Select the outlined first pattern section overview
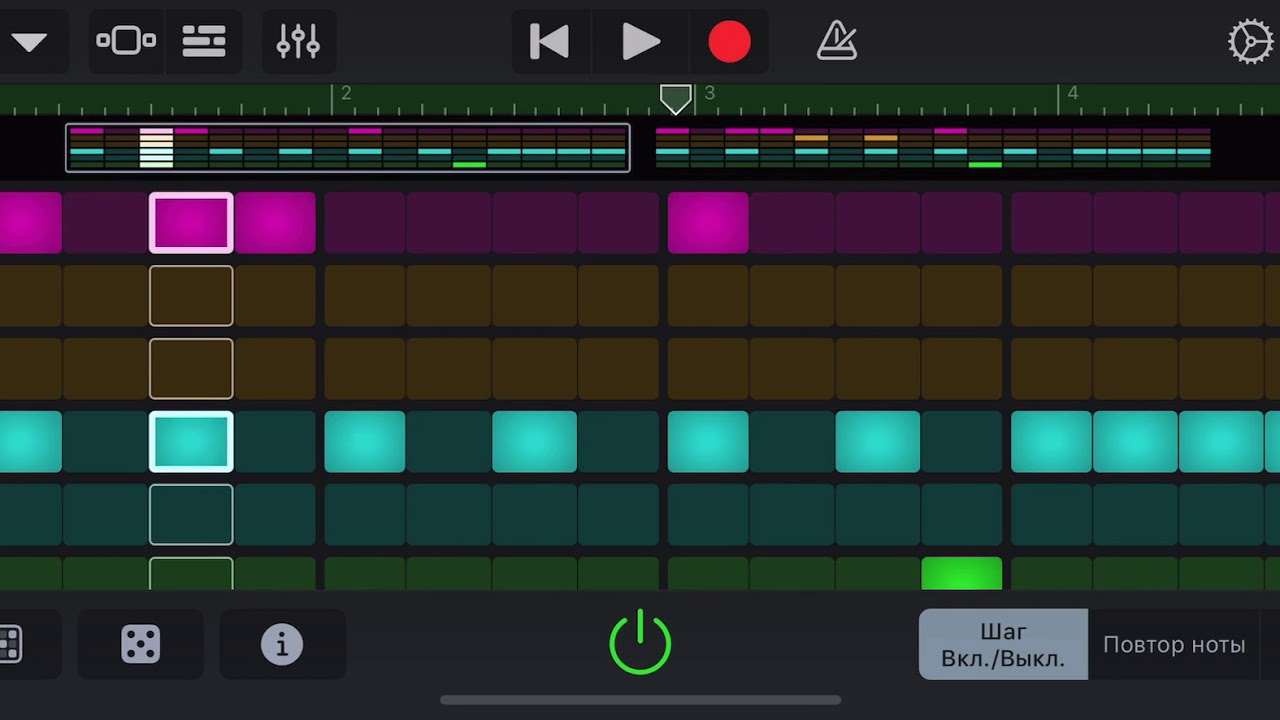Viewport: 1280px width, 720px height. pos(348,148)
